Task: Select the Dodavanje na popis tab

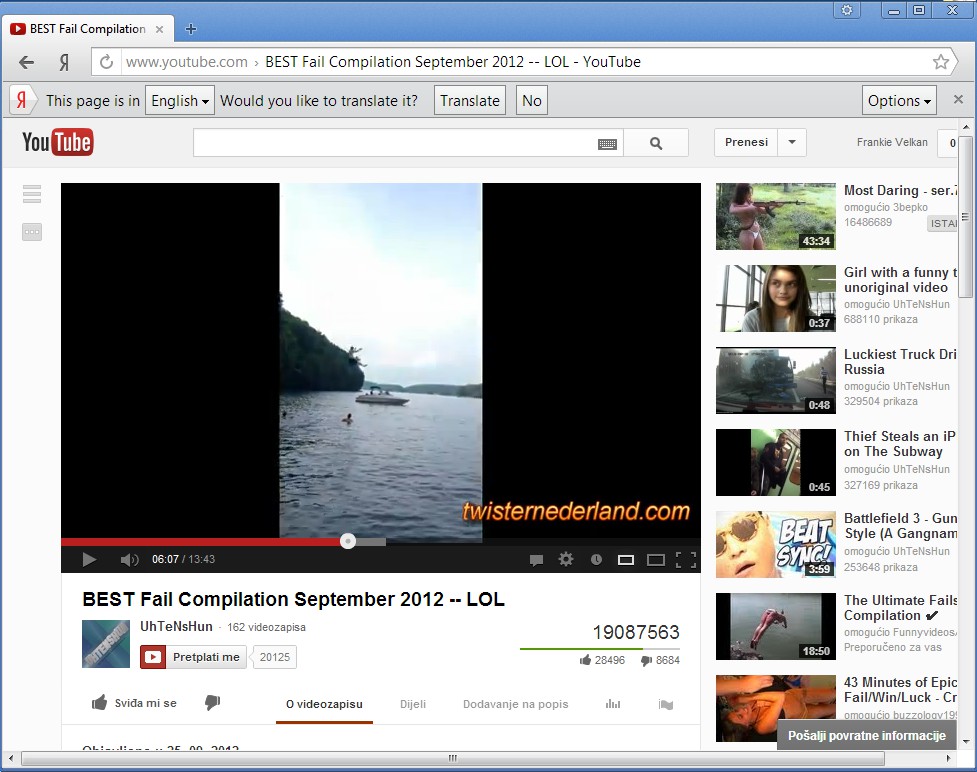Action: click(515, 704)
